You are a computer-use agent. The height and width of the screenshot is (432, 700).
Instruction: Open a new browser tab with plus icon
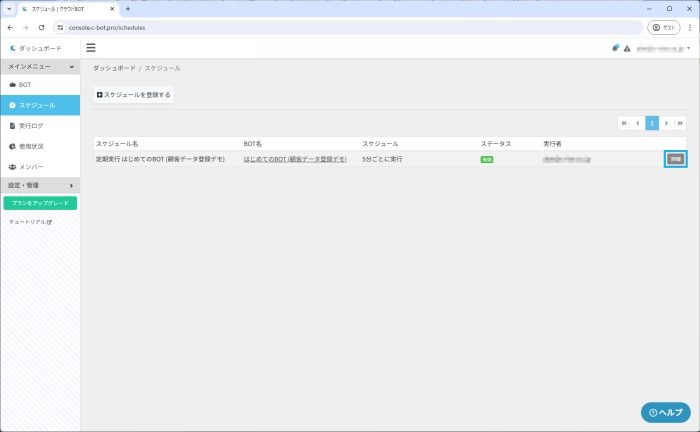(128, 8)
